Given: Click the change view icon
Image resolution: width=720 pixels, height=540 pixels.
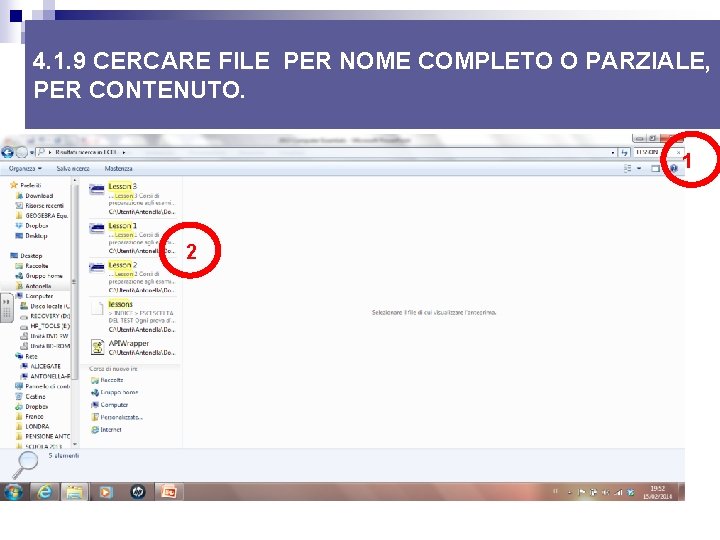Looking at the screenshot, I should pyautogui.click(x=628, y=169).
